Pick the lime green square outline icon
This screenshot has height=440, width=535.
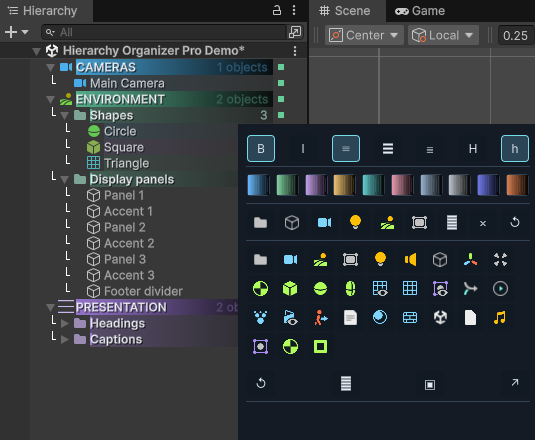tap(320, 347)
